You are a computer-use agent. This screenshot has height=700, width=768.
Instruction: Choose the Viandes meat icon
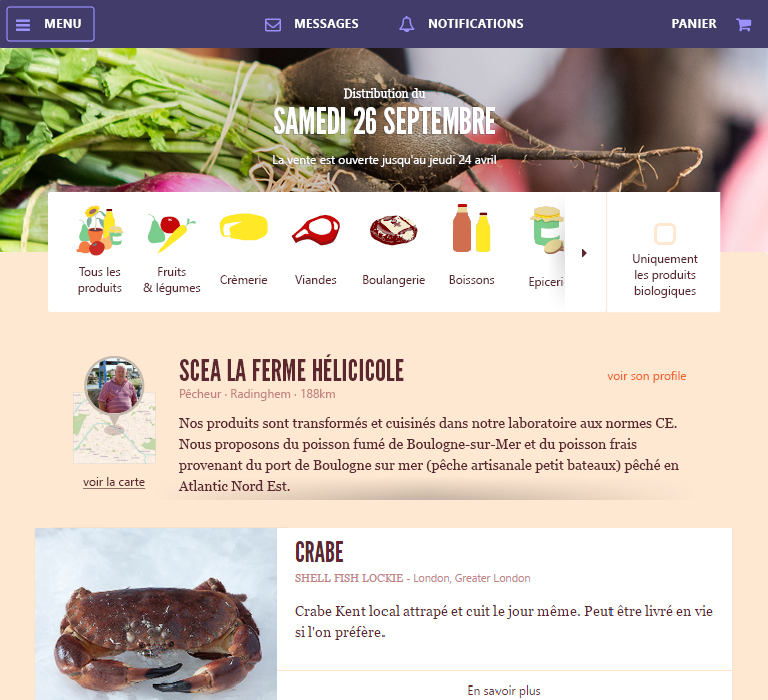coord(316,229)
